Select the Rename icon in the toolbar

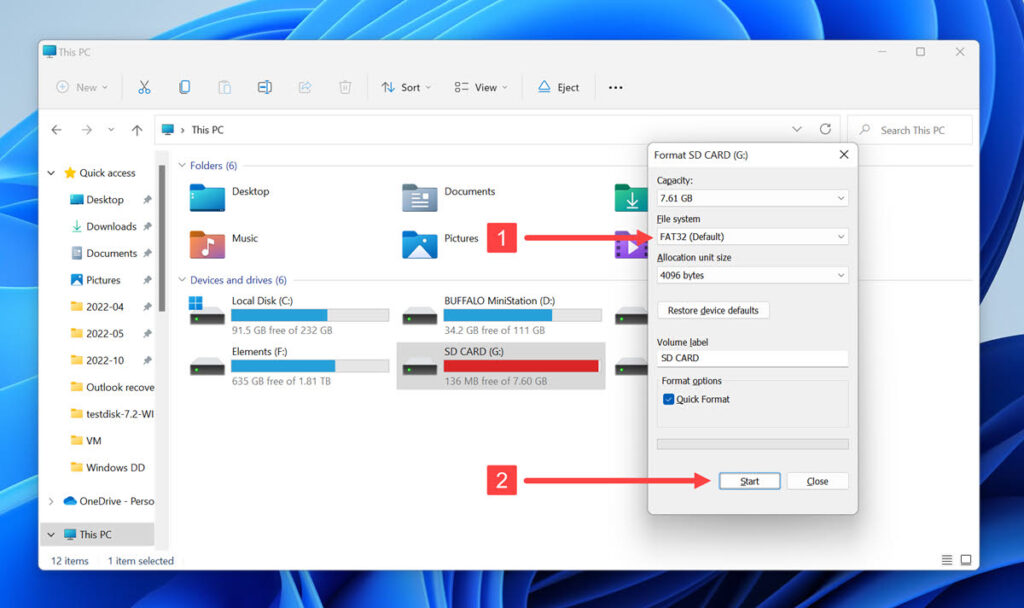(264, 87)
